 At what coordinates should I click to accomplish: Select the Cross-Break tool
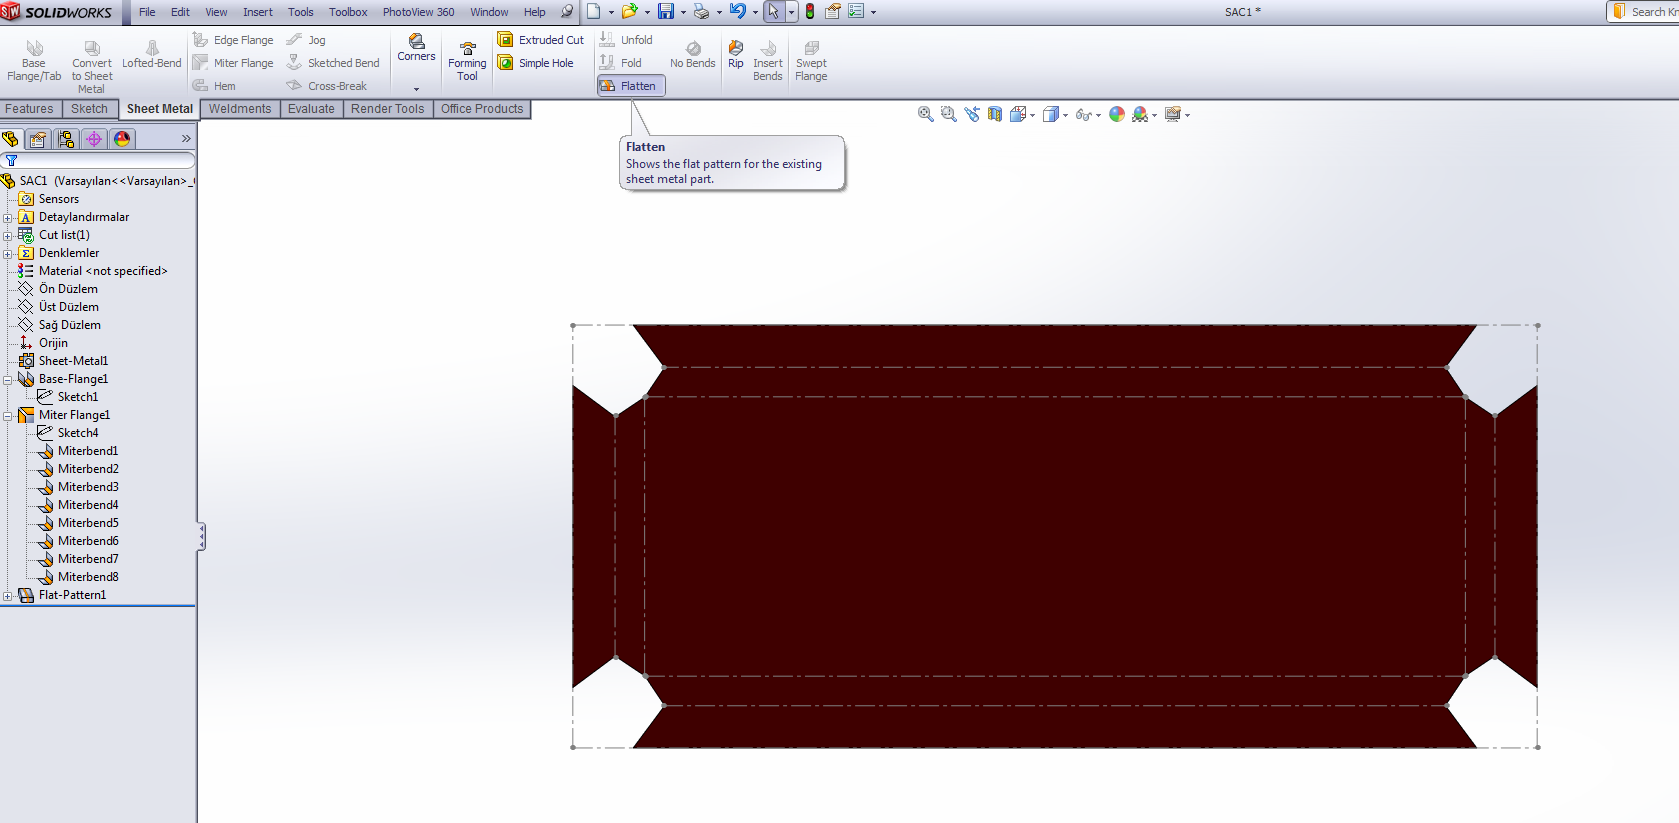point(327,86)
